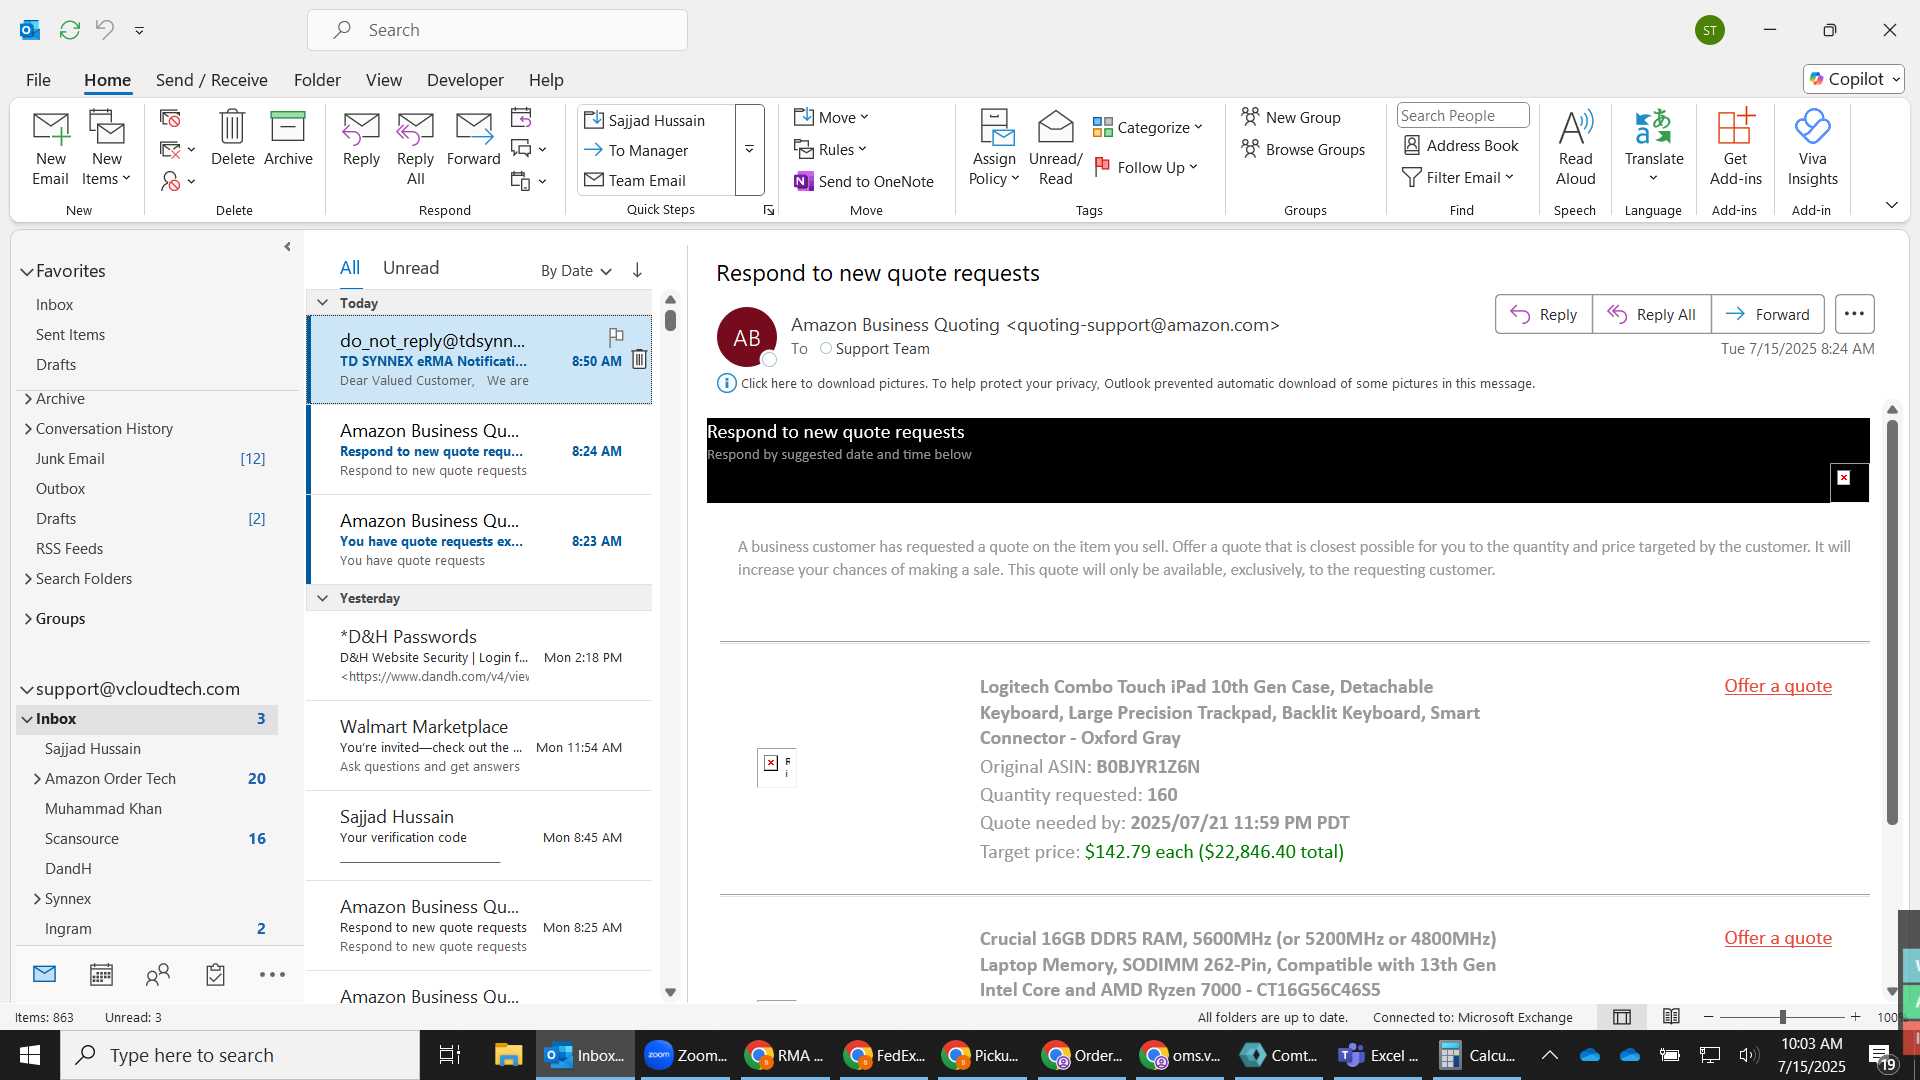
Task: Switch to Normal view in status bar
Action: click(x=1622, y=1017)
